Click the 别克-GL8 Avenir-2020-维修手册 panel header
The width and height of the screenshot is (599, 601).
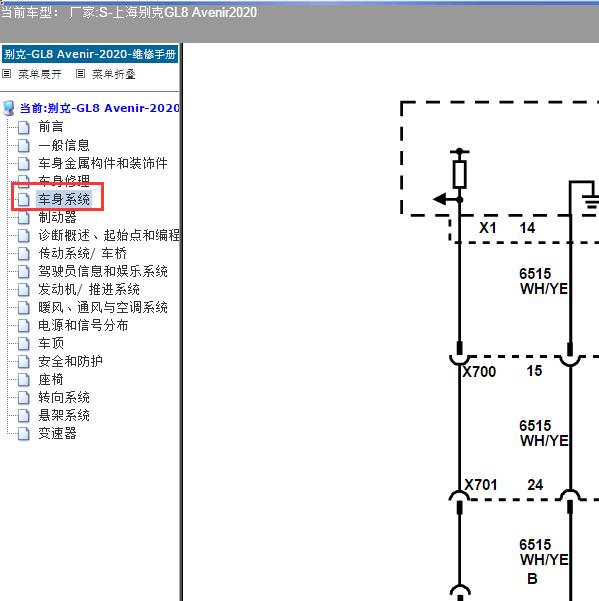point(90,54)
